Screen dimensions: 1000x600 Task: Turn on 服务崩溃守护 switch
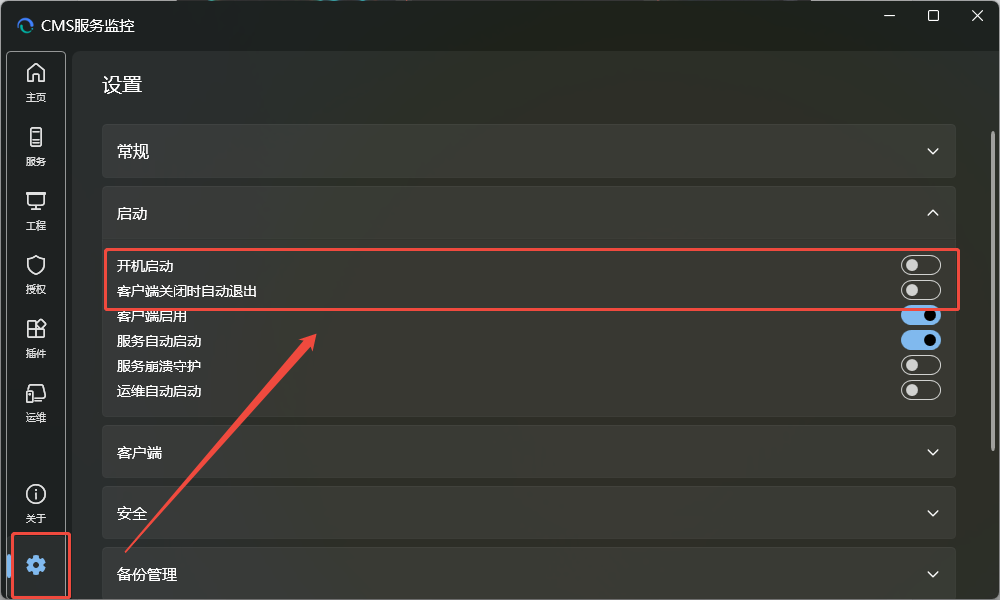pyautogui.click(x=920, y=365)
